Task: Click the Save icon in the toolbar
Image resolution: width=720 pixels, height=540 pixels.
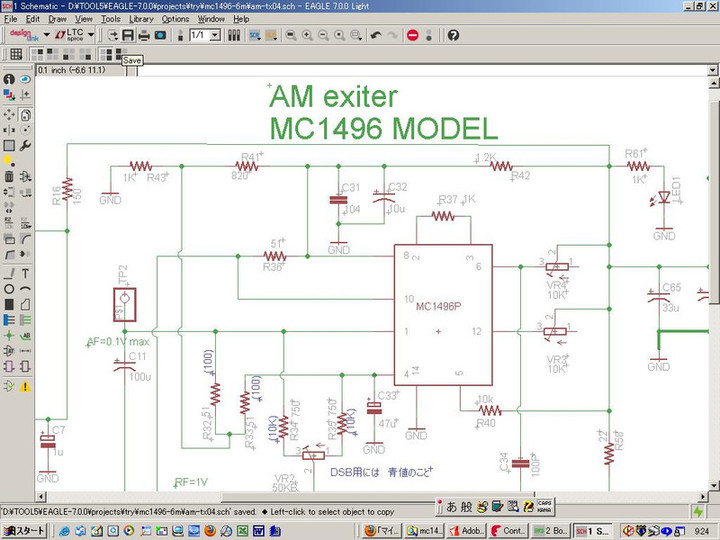Action: click(129, 35)
